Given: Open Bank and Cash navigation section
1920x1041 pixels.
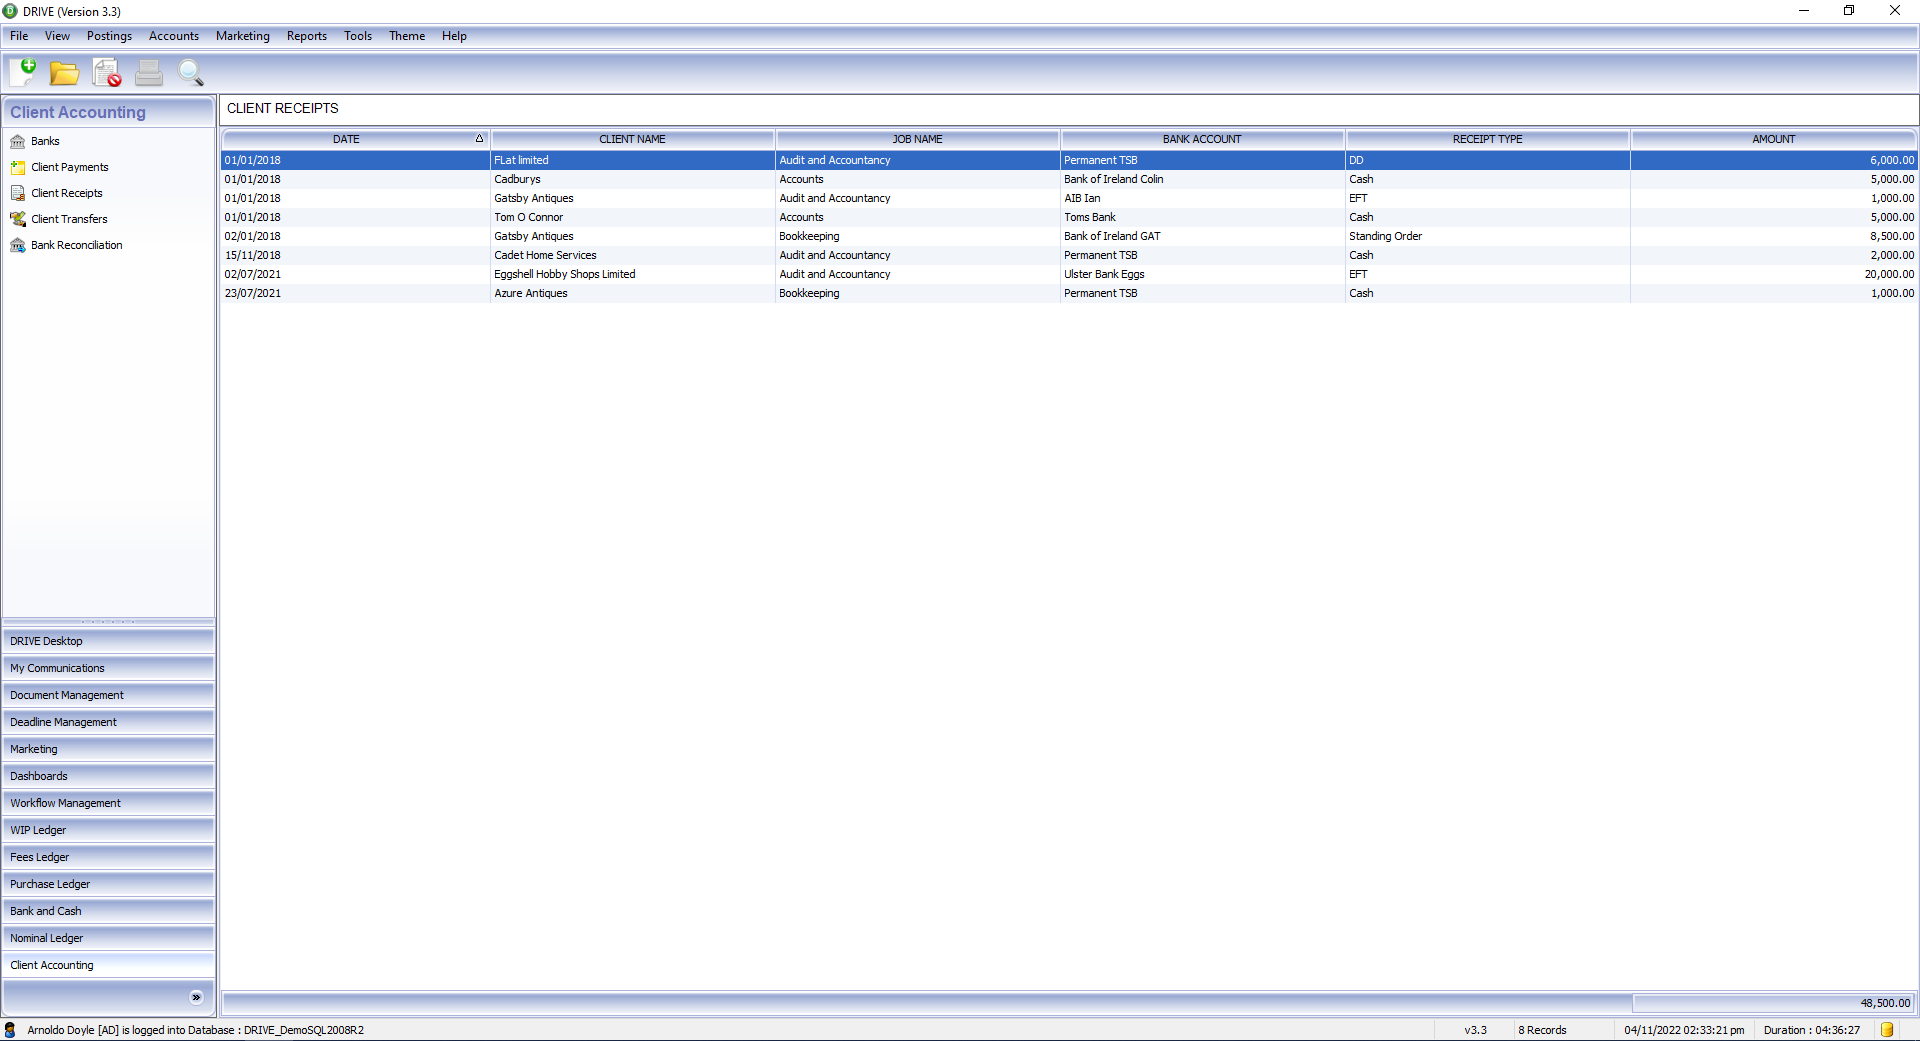Looking at the screenshot, I should coord(108,911).
